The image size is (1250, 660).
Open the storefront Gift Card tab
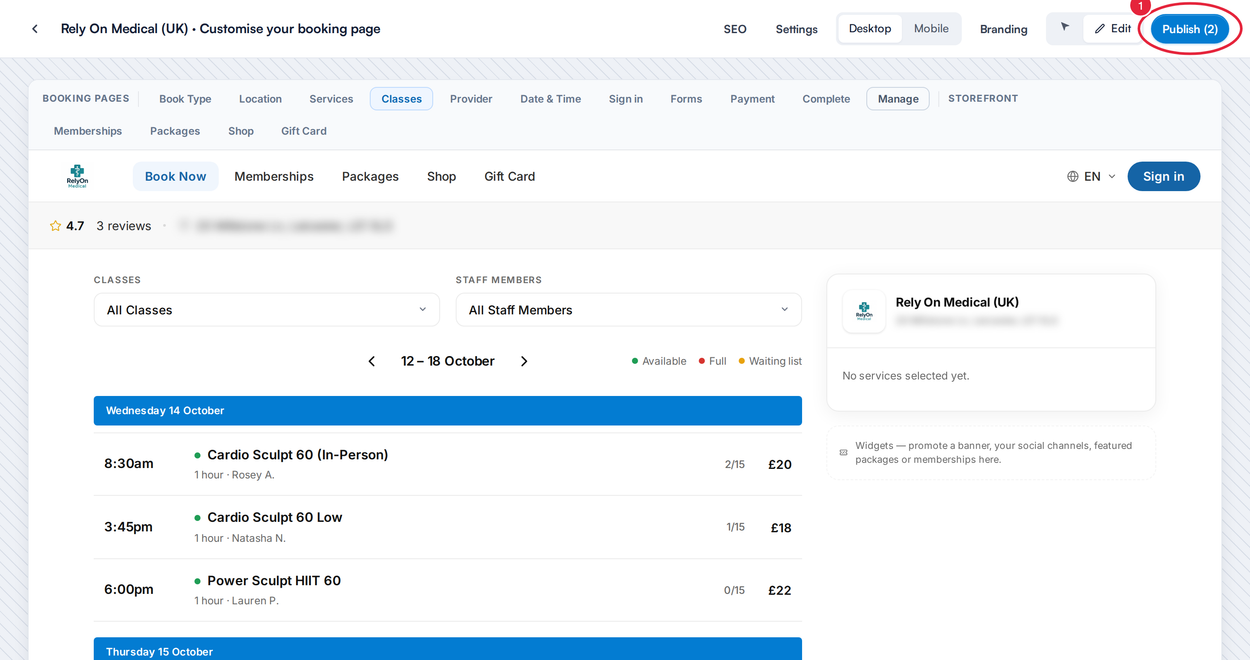(x=304, y=131)
